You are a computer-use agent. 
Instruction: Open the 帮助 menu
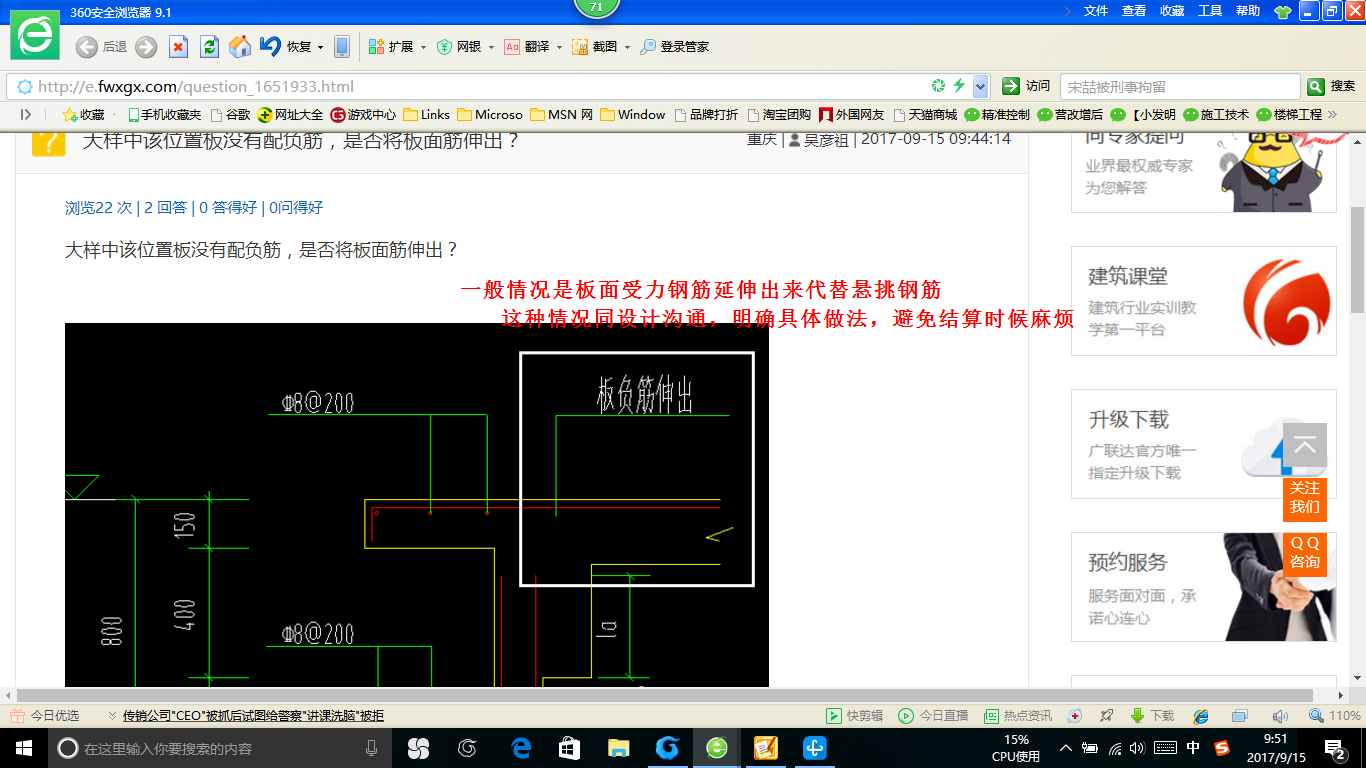coord(1248,10)
